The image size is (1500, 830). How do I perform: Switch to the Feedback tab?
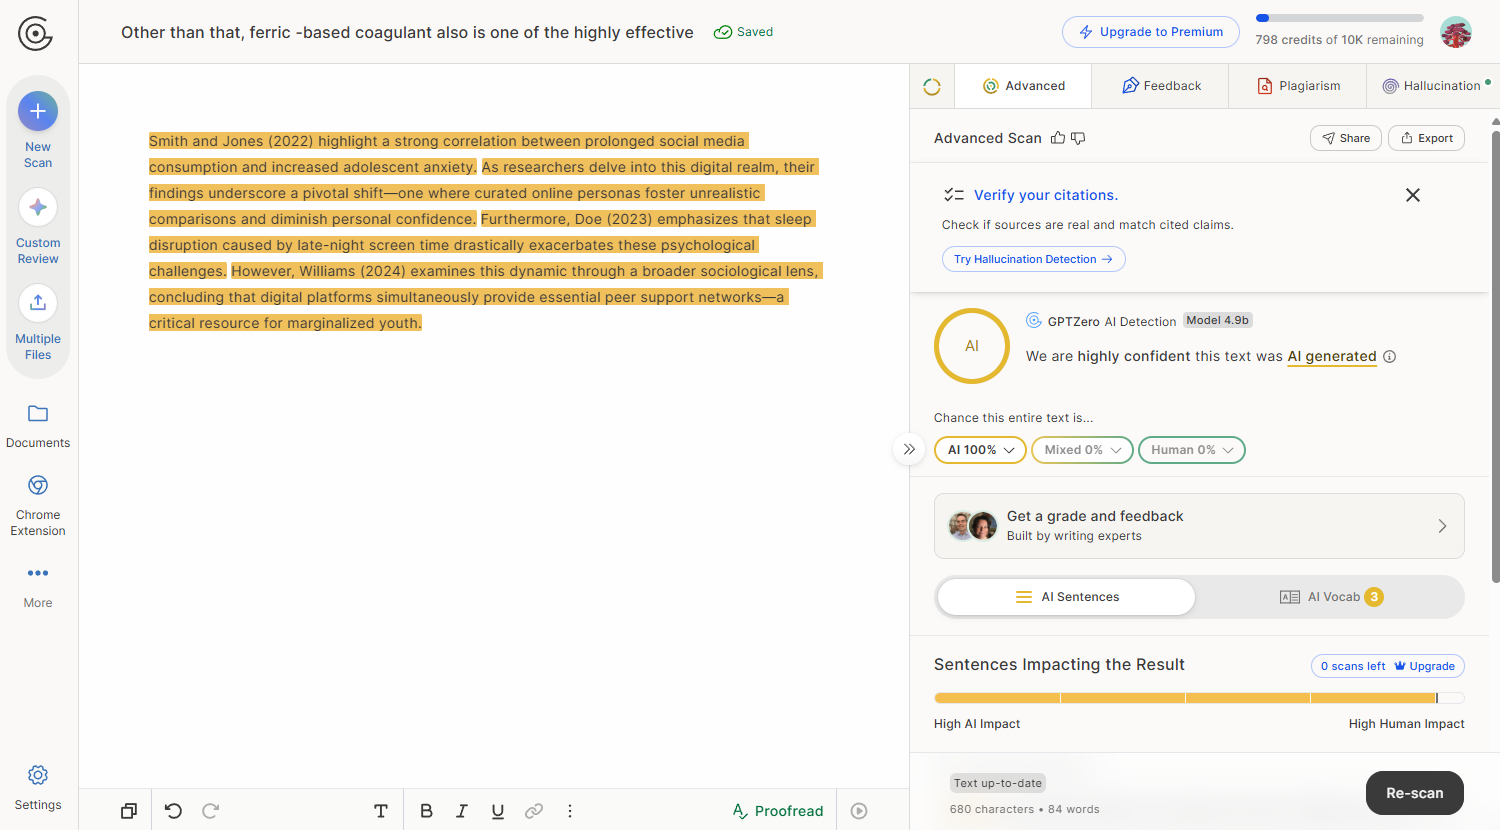[x=1161, y=86]
